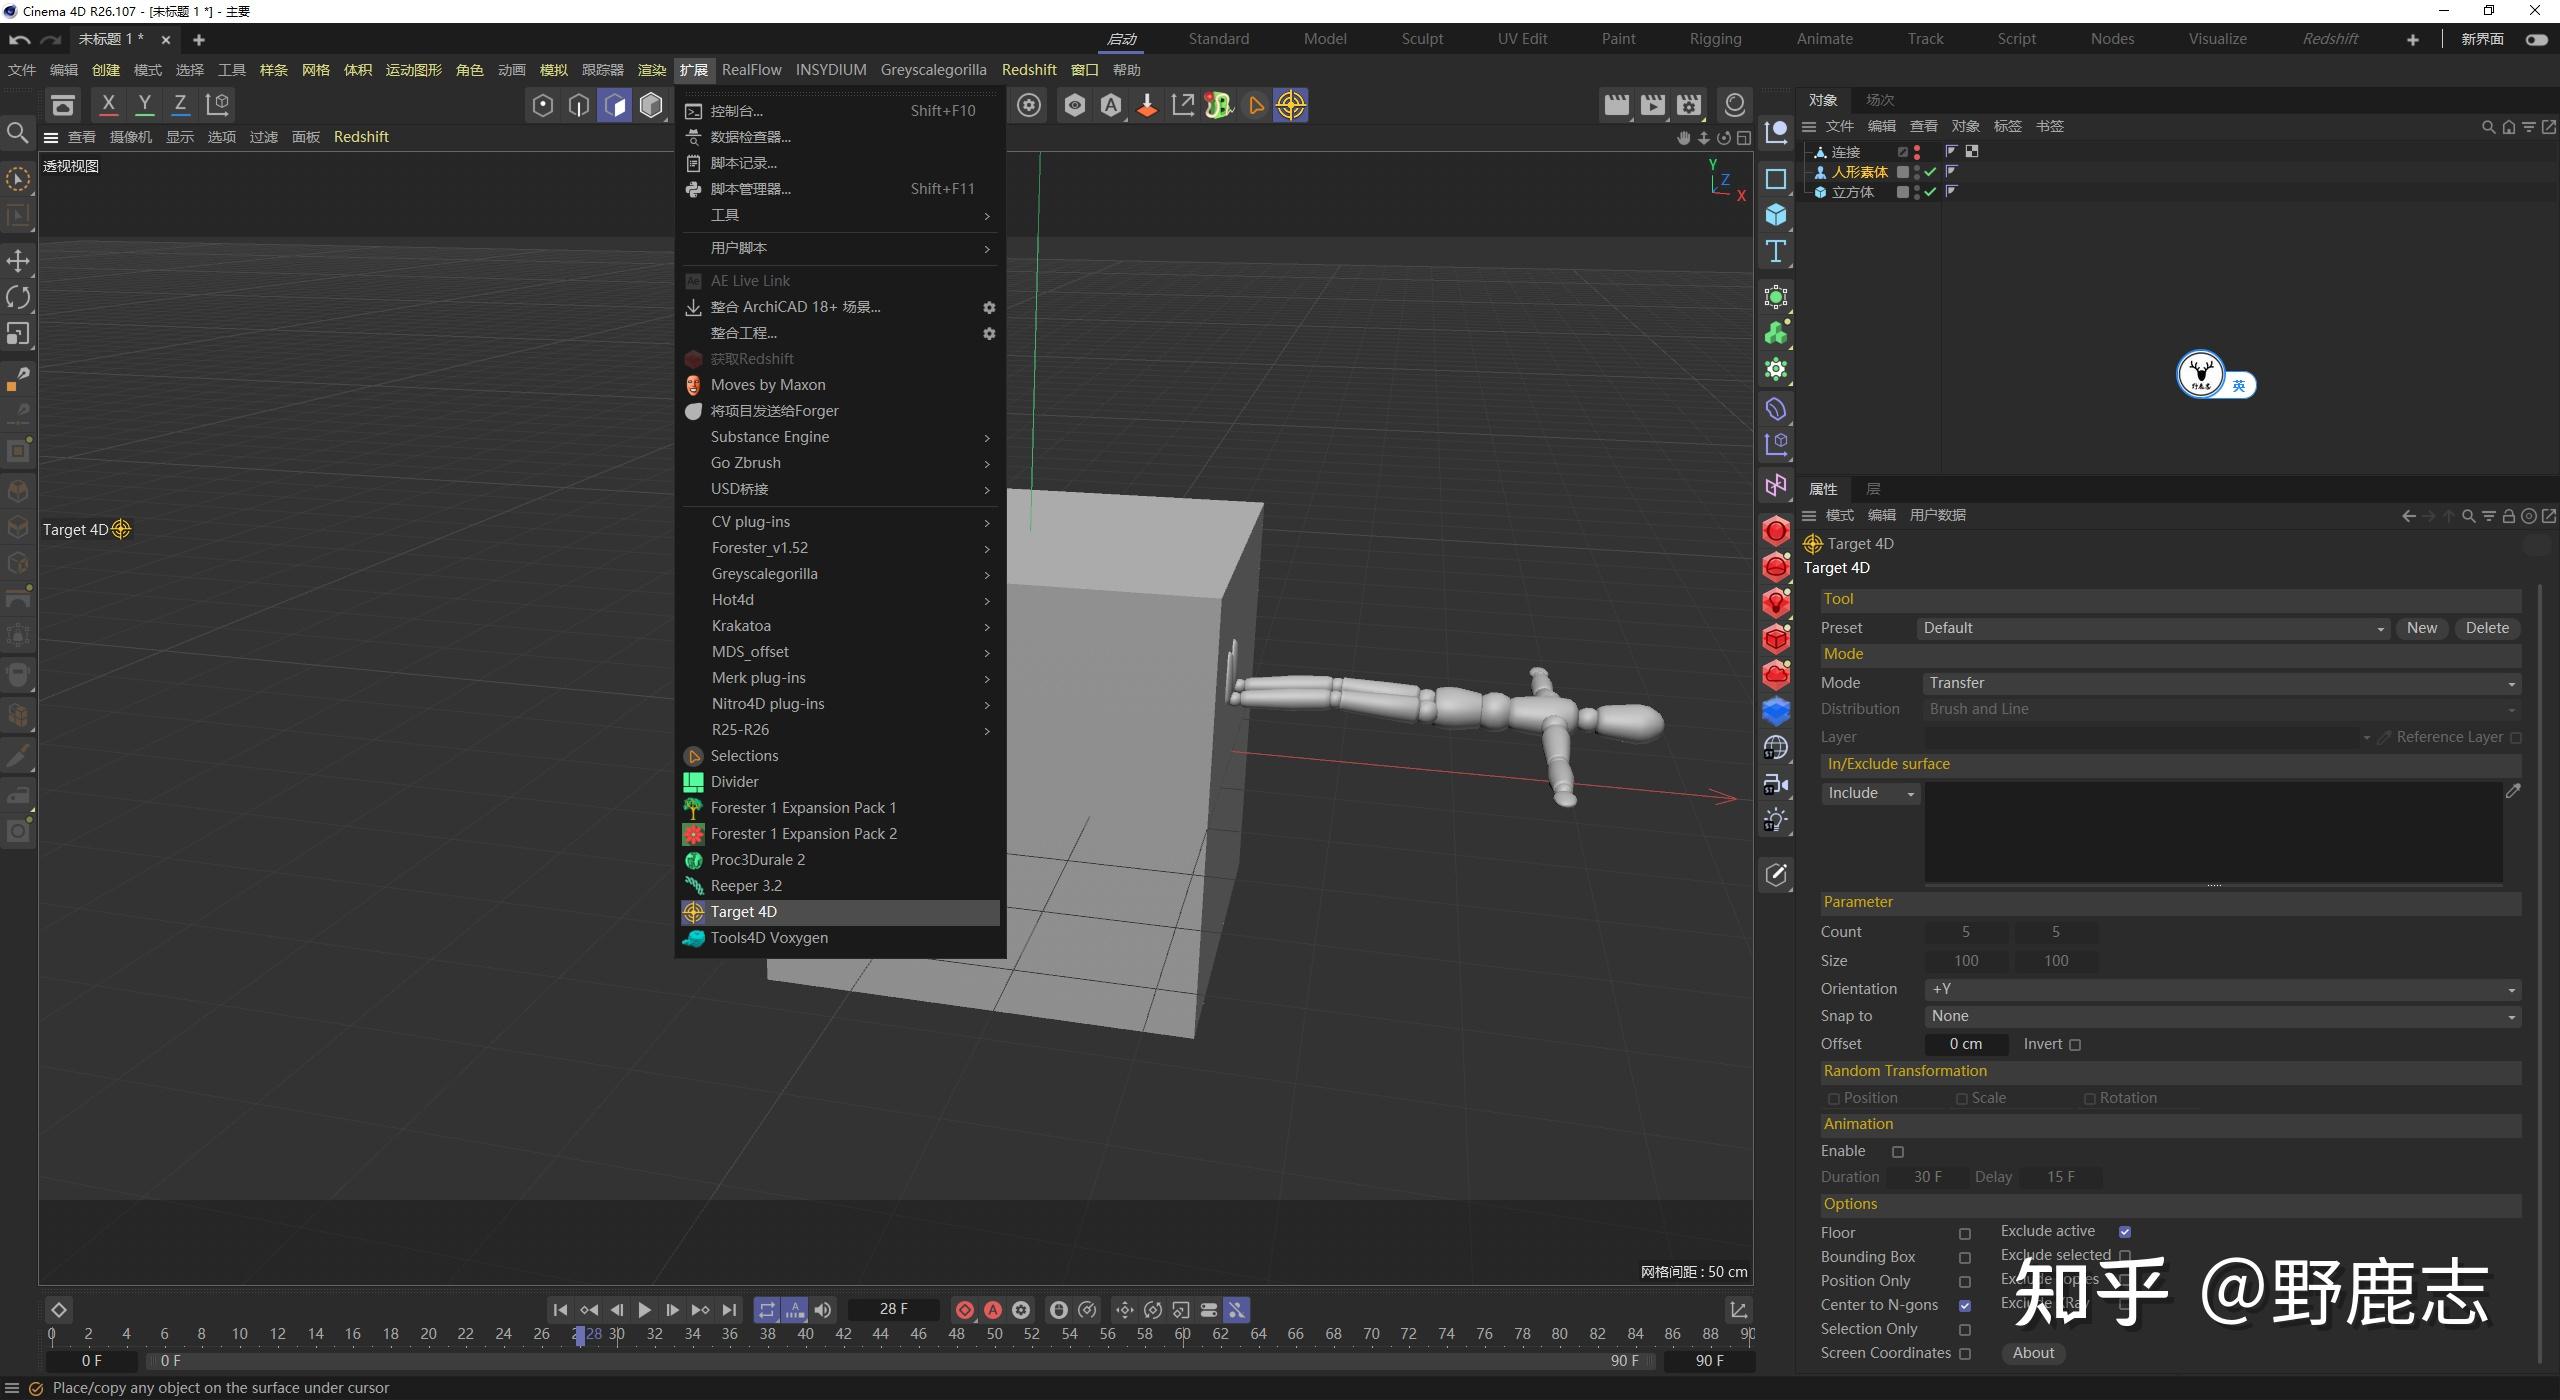Click the New button next to Preset

click(x=2420, y=627)
